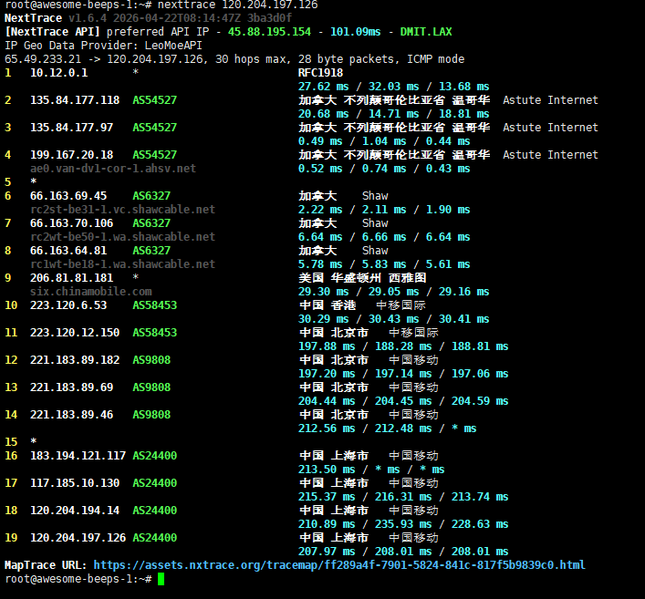This screenshot has height=599, width=645.
Task: Click AS9808 on hop 12 row
Action: point(151,360)
